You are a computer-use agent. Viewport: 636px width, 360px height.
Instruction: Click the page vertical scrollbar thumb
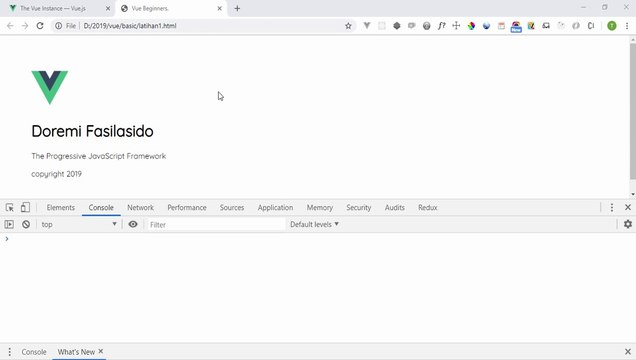[632, 111]
